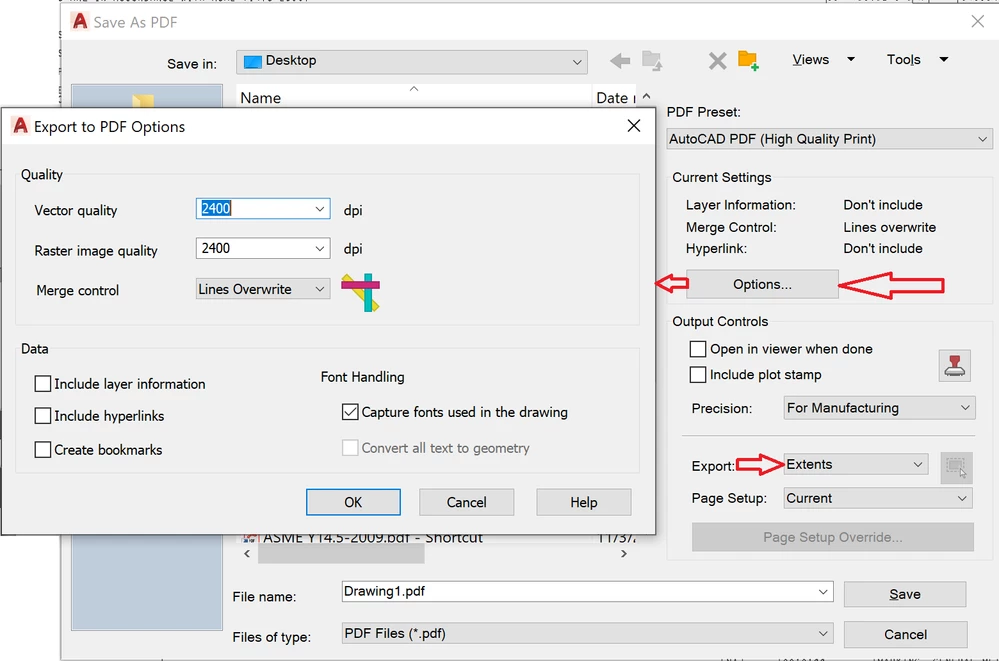The width and height of the screenshot is (999, 661).
Task: Click the Back navigation arrow
Action: 621,60
